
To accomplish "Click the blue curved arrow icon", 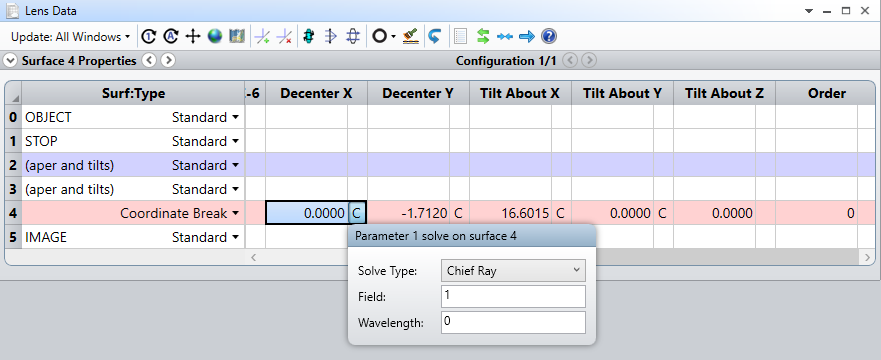I will coord(434,37).
